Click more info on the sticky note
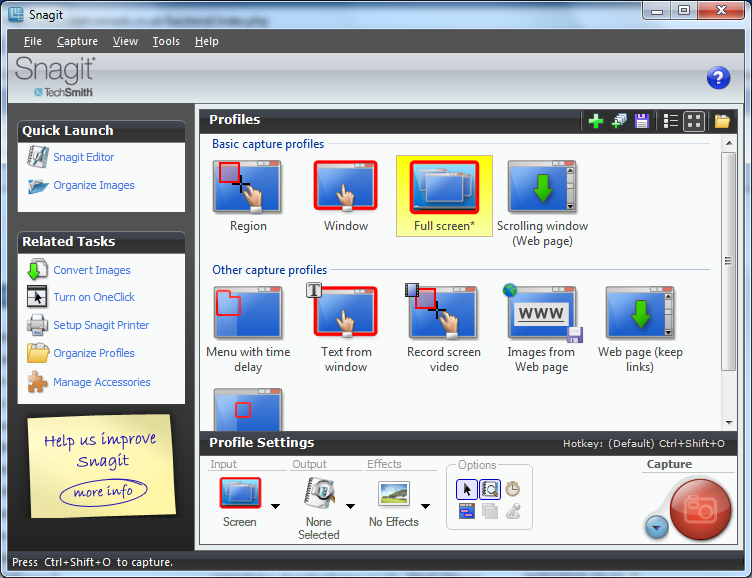This screenshot has width=752, height=578. pos(103,492)
